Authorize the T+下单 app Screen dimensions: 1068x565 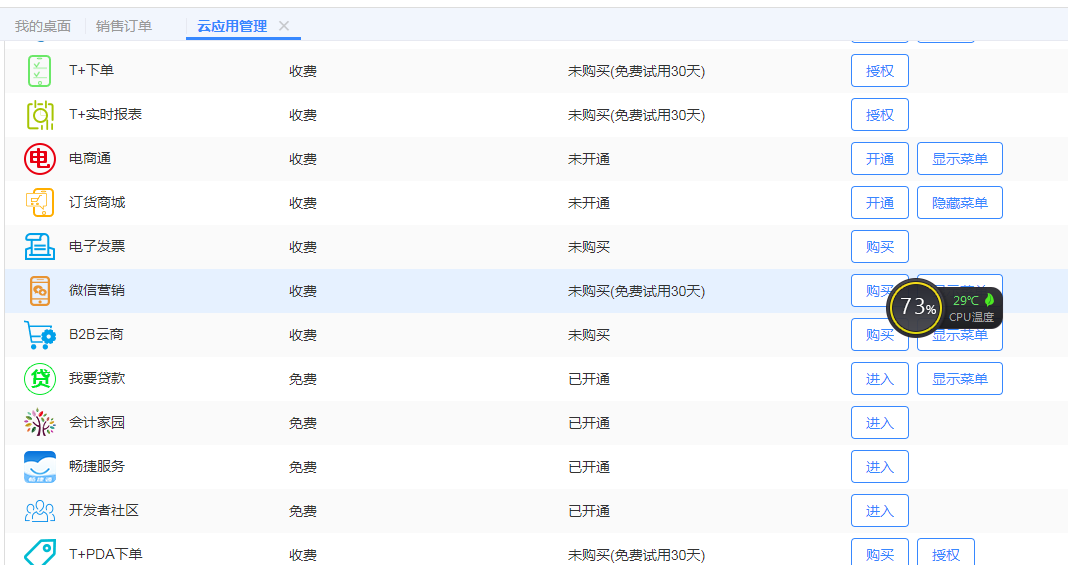[879, 71]
